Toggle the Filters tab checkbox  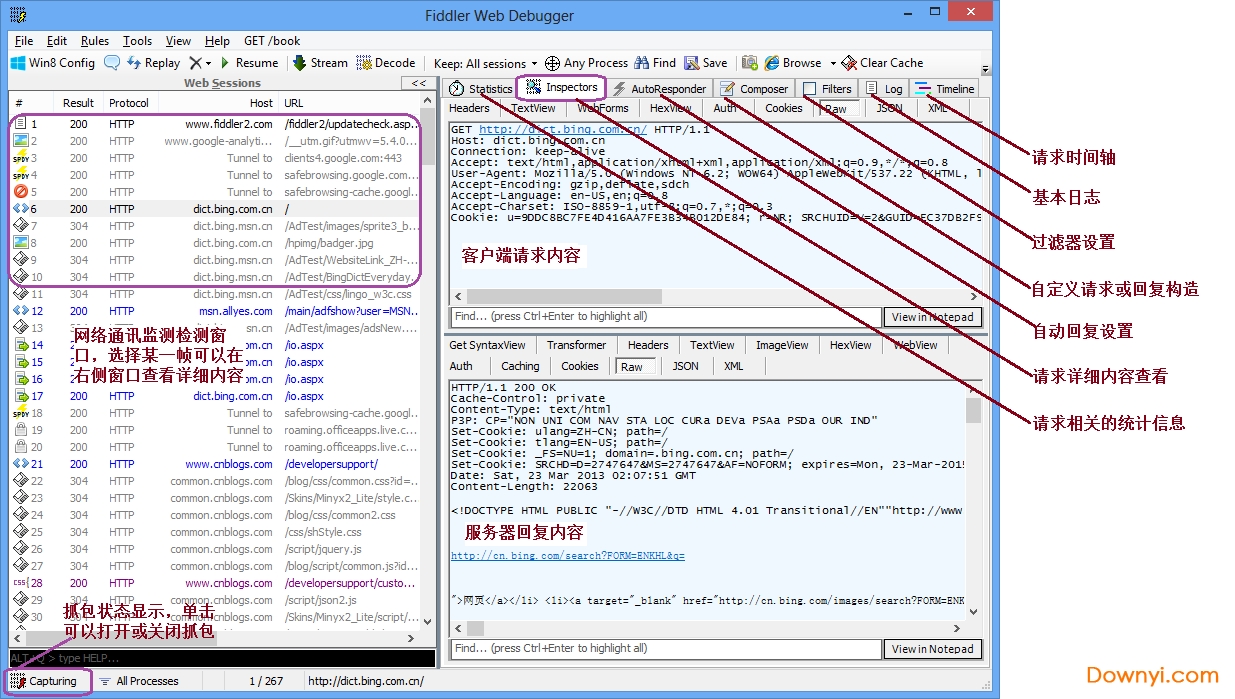[x=810, y=89]
